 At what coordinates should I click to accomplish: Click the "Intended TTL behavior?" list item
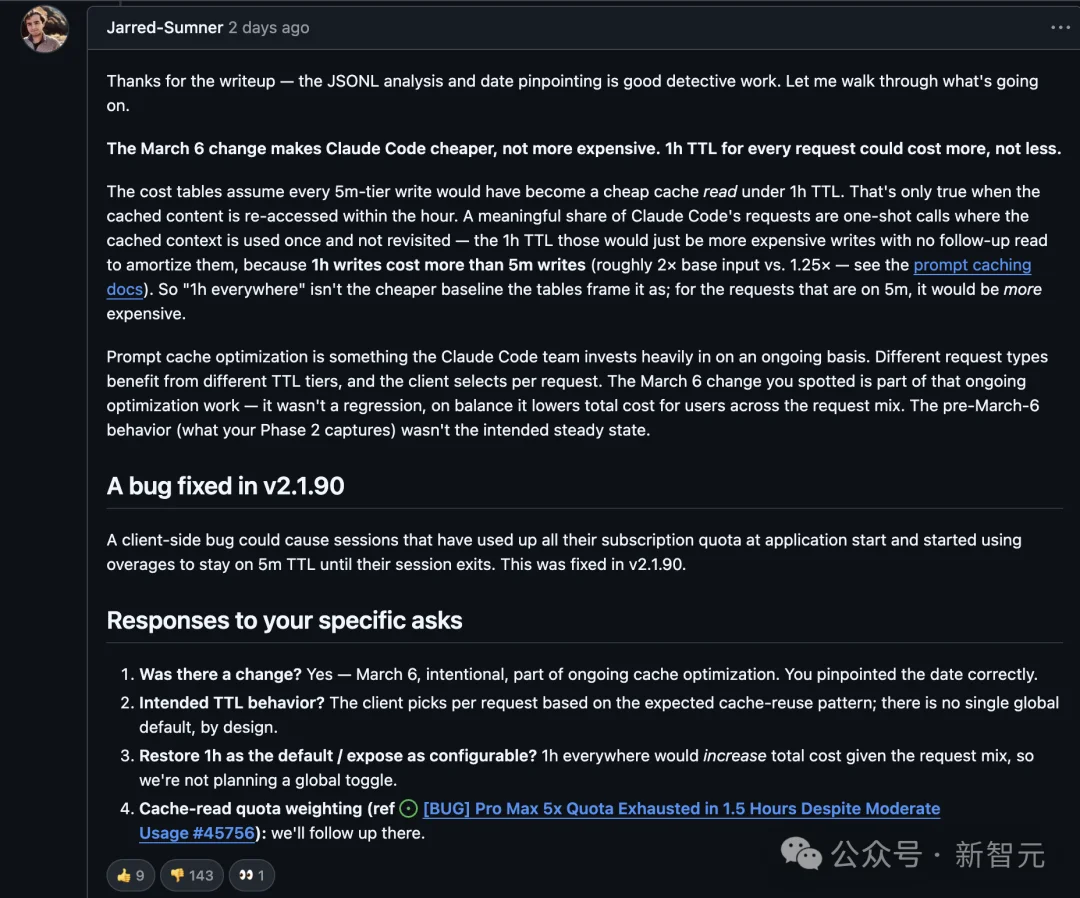tap(232, 703)
